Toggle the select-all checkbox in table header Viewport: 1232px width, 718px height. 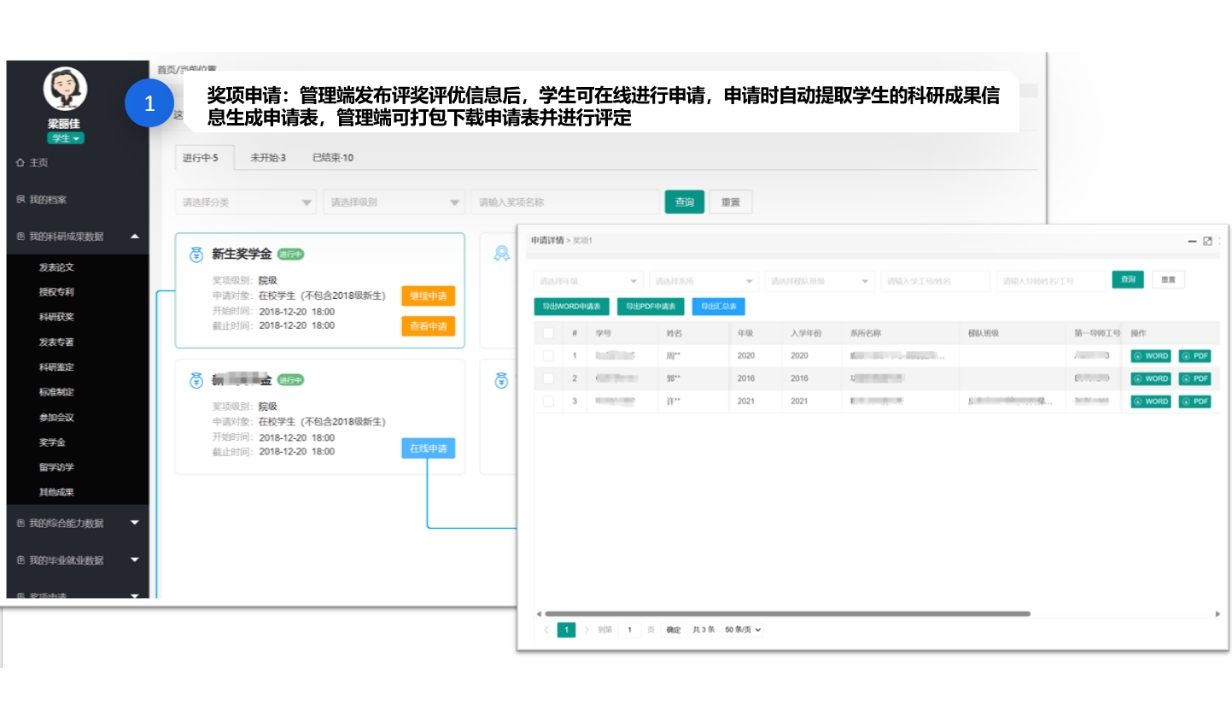pos(547,333)
